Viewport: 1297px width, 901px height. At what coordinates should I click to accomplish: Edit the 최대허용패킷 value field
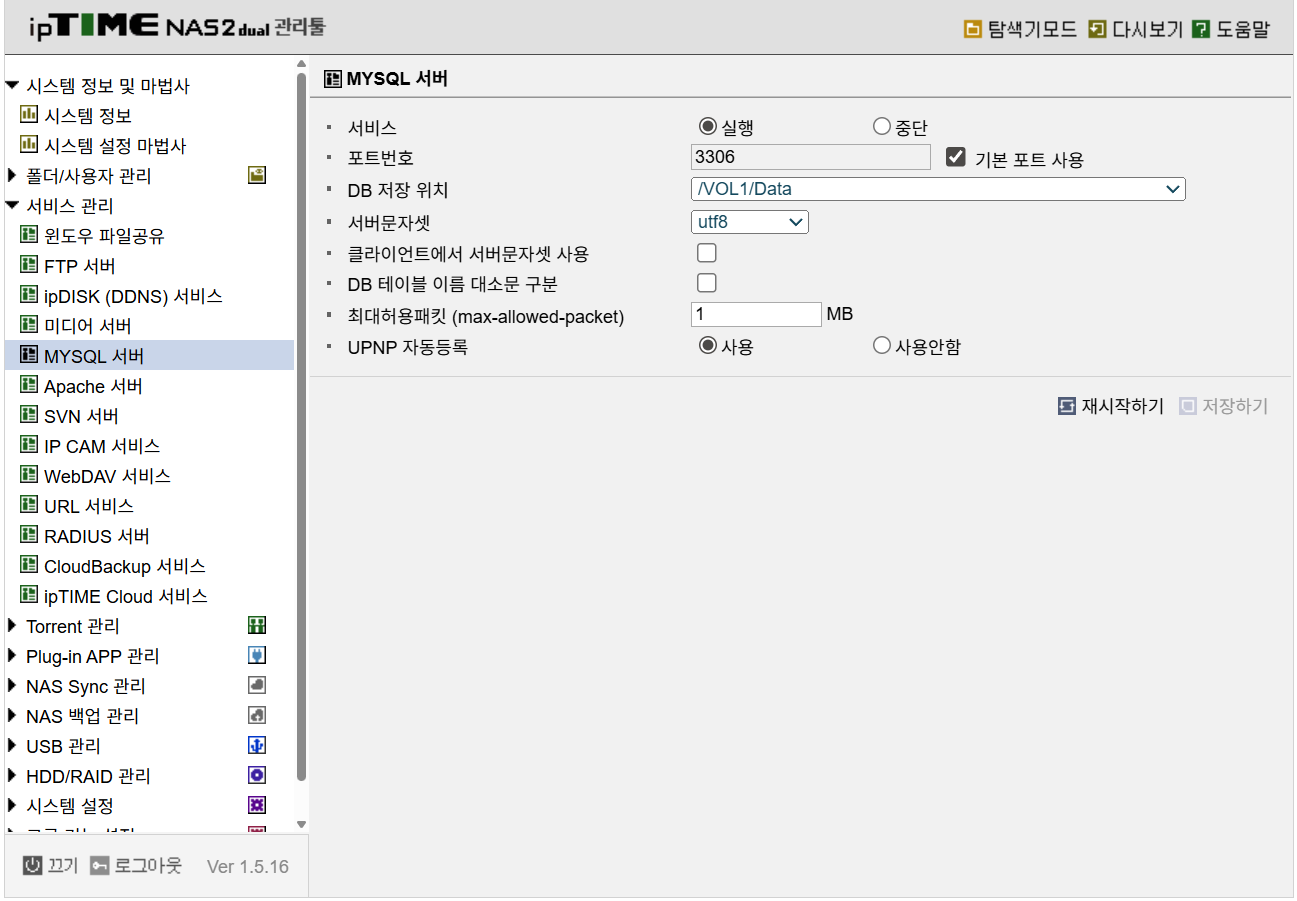click(755, 313)
